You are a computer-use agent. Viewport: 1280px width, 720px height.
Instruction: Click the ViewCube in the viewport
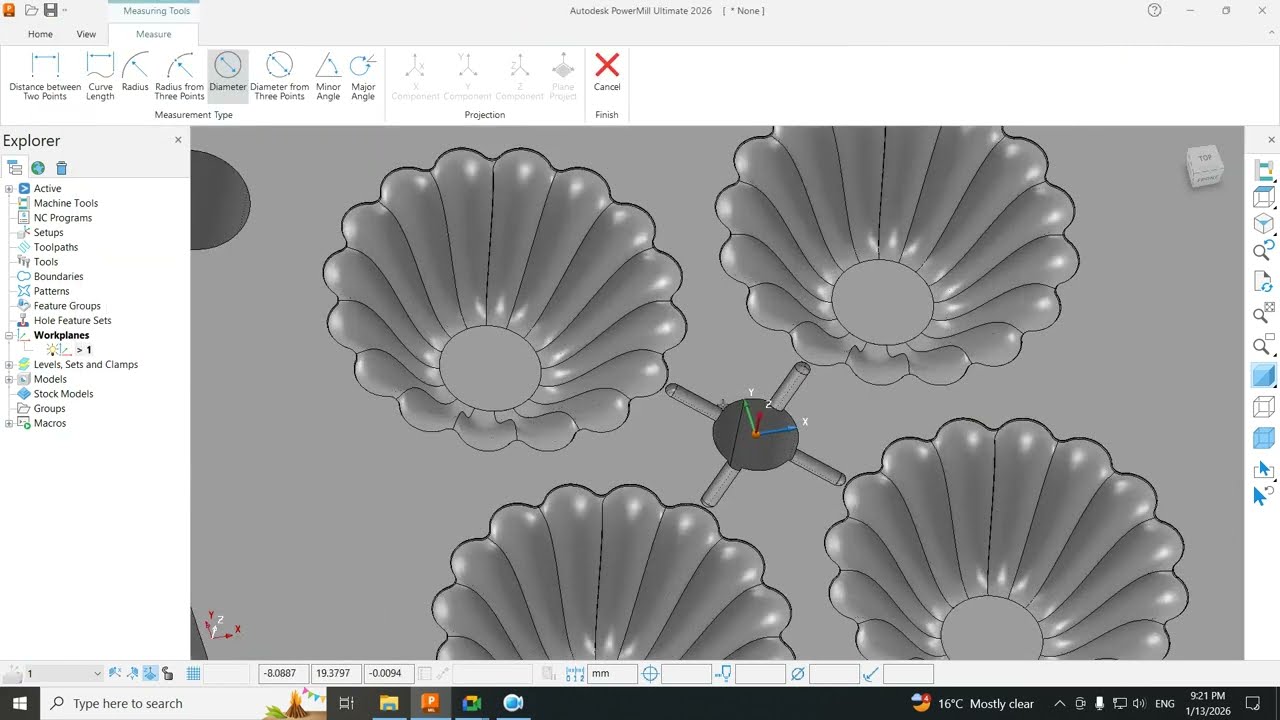pos(1204,166)
